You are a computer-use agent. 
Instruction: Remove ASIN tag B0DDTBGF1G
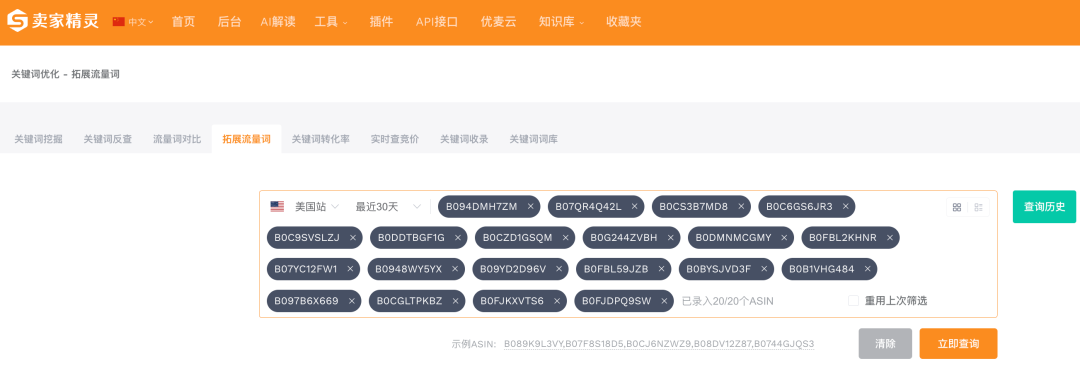click(x=457, y=238)
